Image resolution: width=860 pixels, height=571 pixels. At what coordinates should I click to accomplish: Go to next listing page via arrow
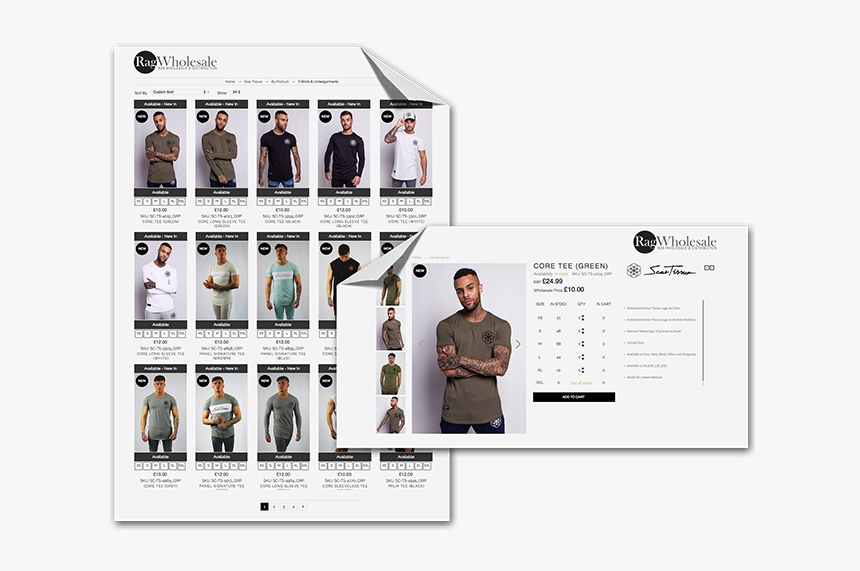point(303,507)
